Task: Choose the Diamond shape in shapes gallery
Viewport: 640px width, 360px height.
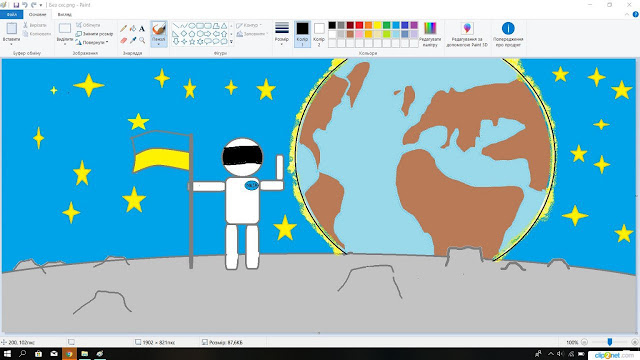Action: point(184,33)
